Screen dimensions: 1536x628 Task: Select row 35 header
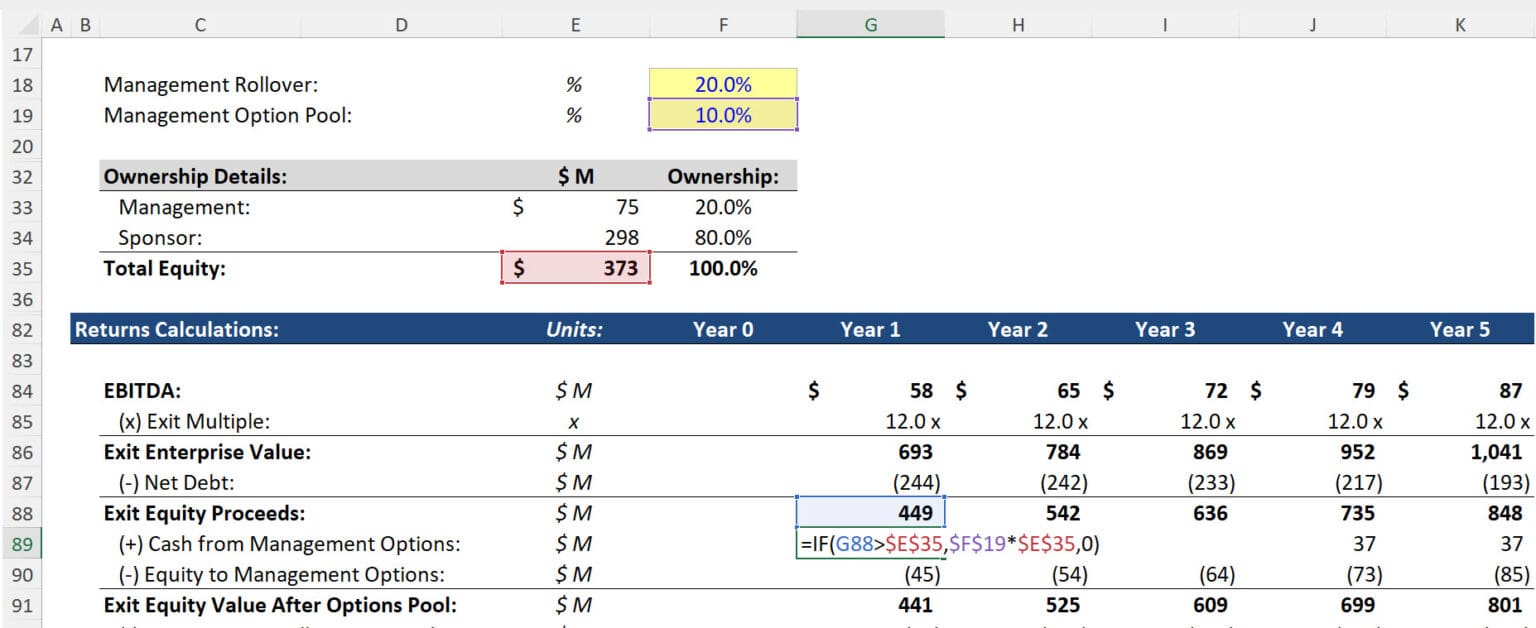[22, 268]
